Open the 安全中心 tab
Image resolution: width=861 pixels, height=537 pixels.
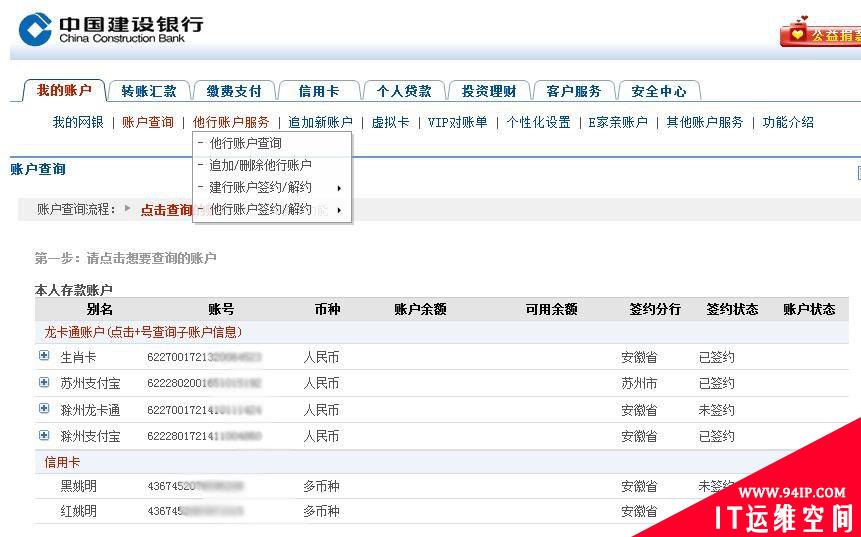[659, 91]
